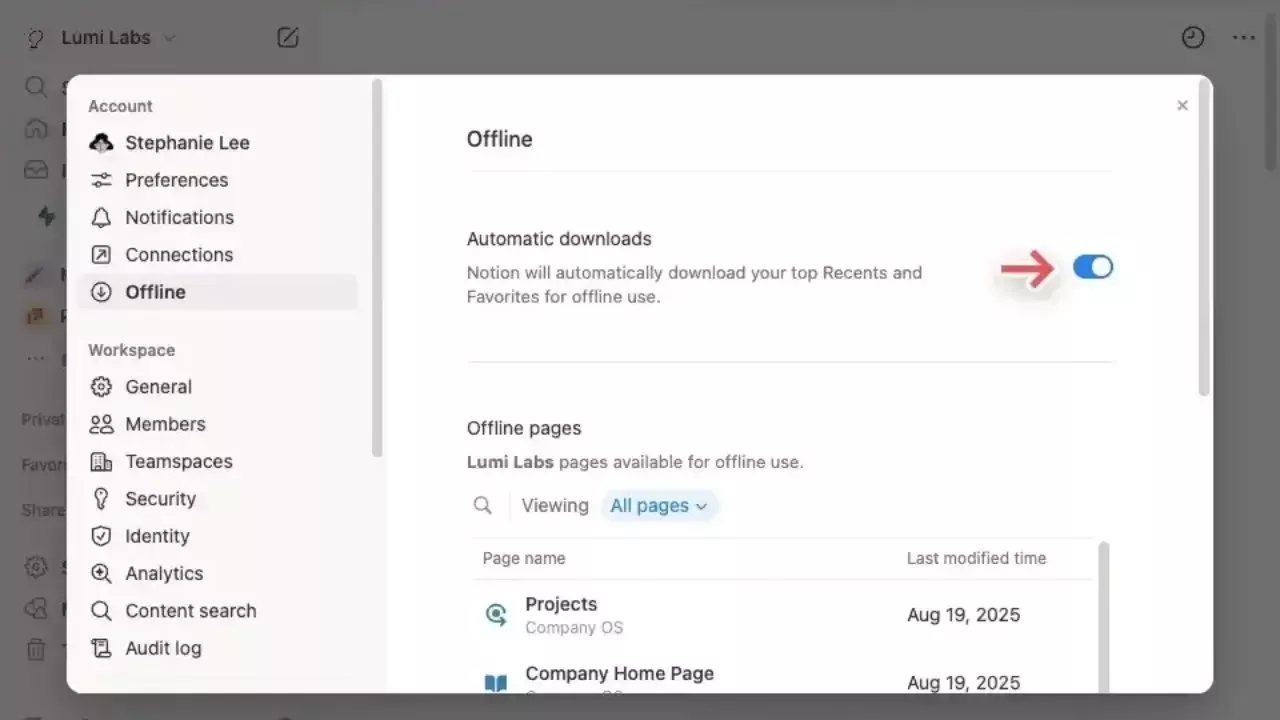The width and height of the screenshot is (1280, 720).
Task: Click the Identity shield icon
Action: 101,536
